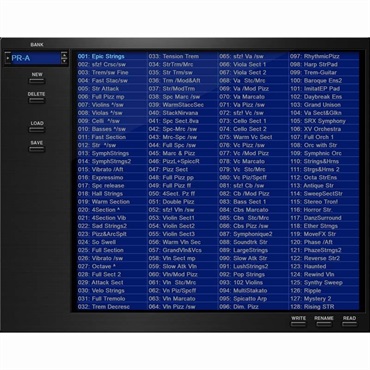370x370 pixels.
Task: Click the RENAME patch button
Action: (324, 324)
